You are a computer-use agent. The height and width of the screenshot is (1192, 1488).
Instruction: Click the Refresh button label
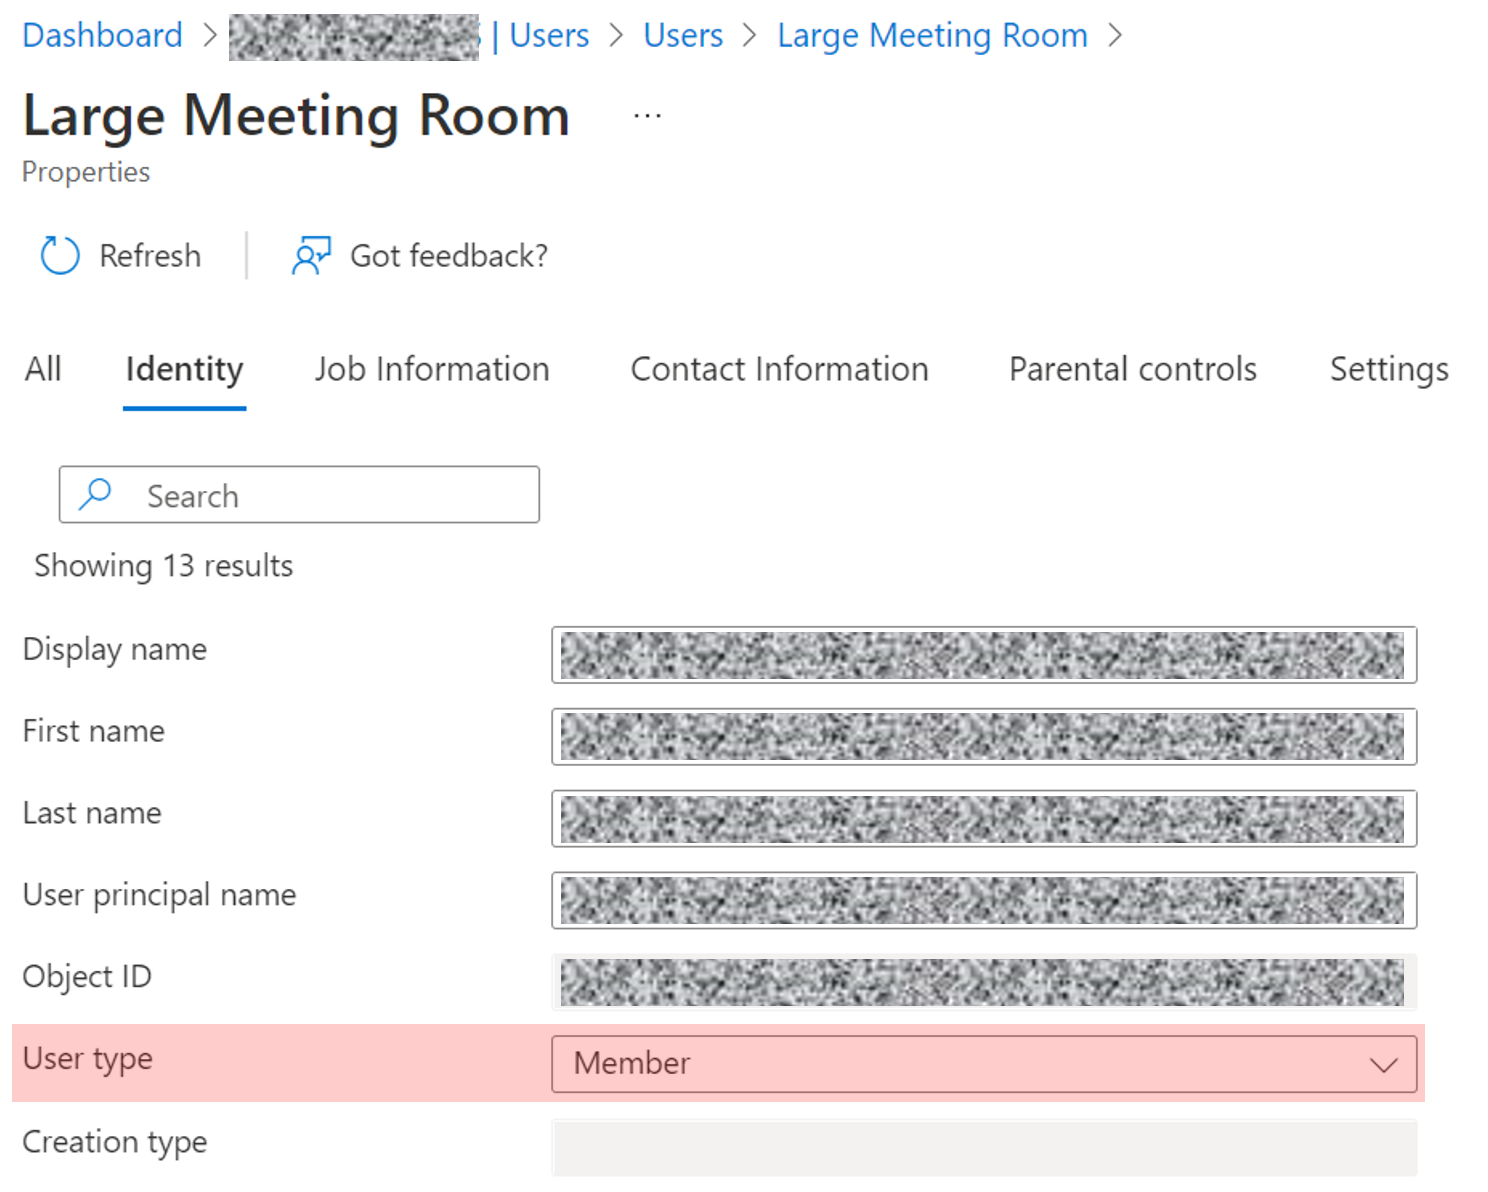[150, 256]
